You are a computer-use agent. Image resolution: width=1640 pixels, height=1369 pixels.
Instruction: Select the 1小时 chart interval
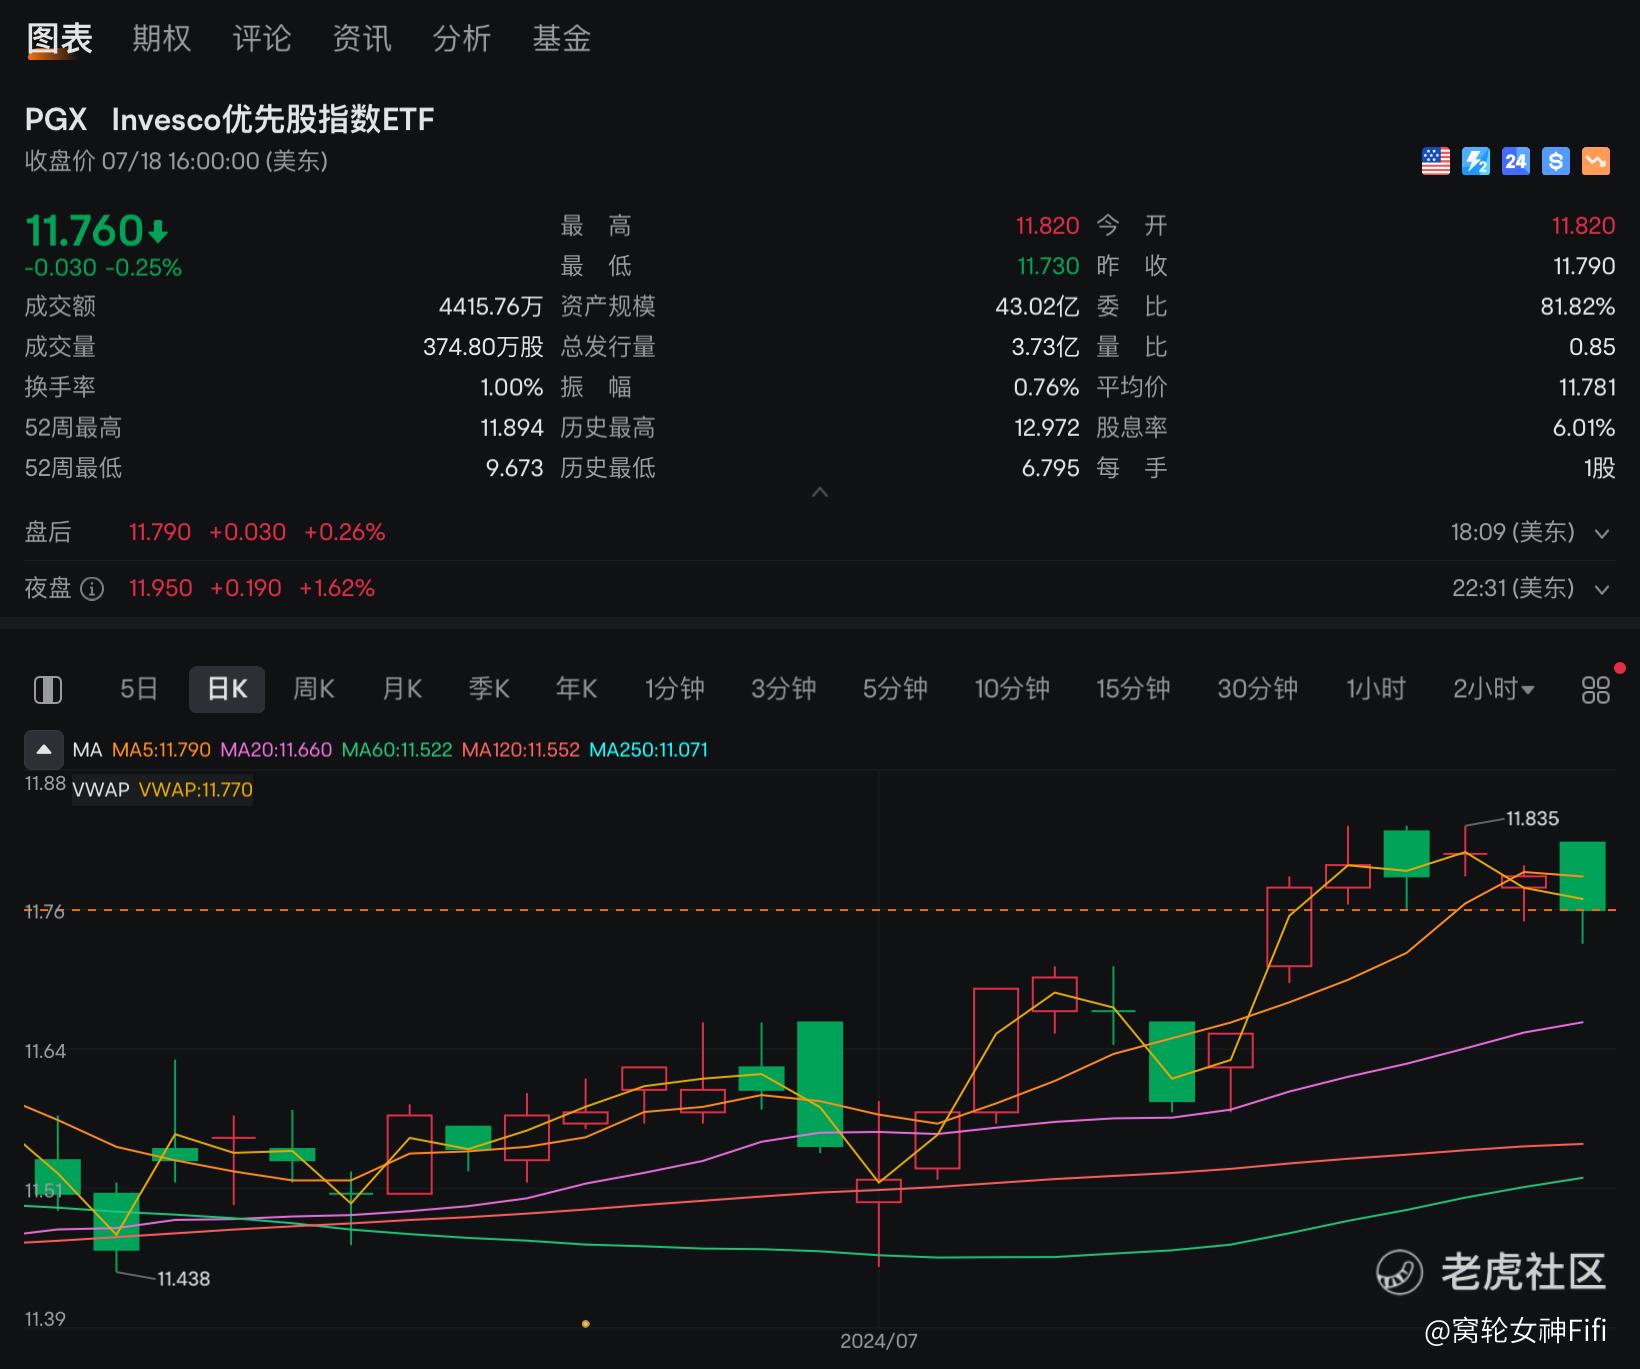click(1376, 689)
